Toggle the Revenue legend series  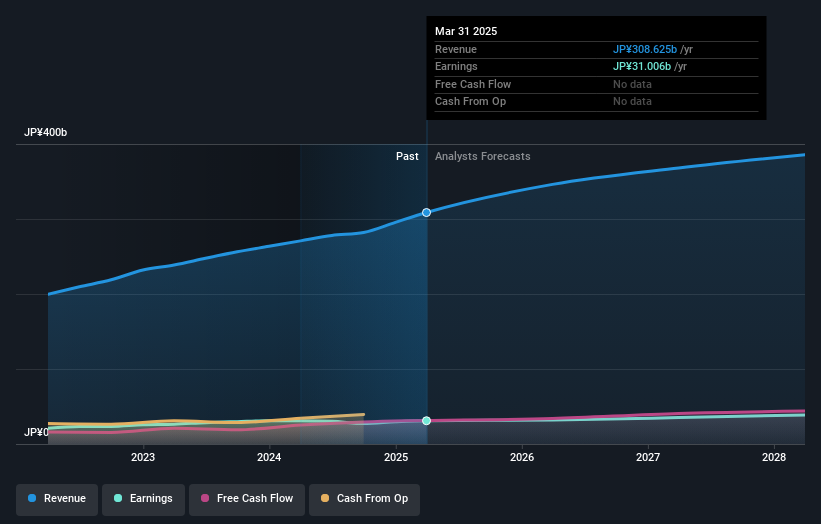(x=57, y=498)
